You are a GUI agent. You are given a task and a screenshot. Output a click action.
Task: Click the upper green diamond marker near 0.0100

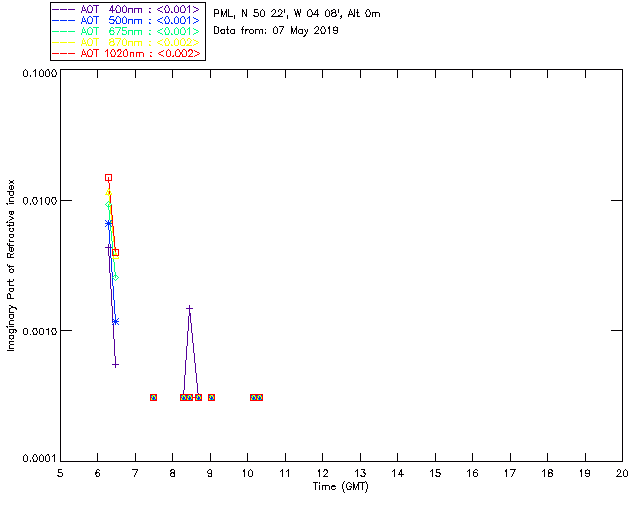tap(108, 205)
